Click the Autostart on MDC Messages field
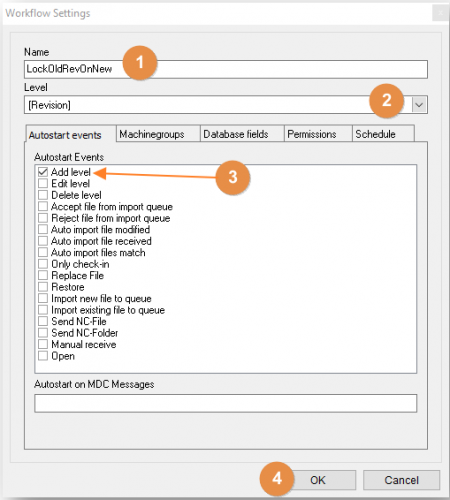 tap(226, 403)
